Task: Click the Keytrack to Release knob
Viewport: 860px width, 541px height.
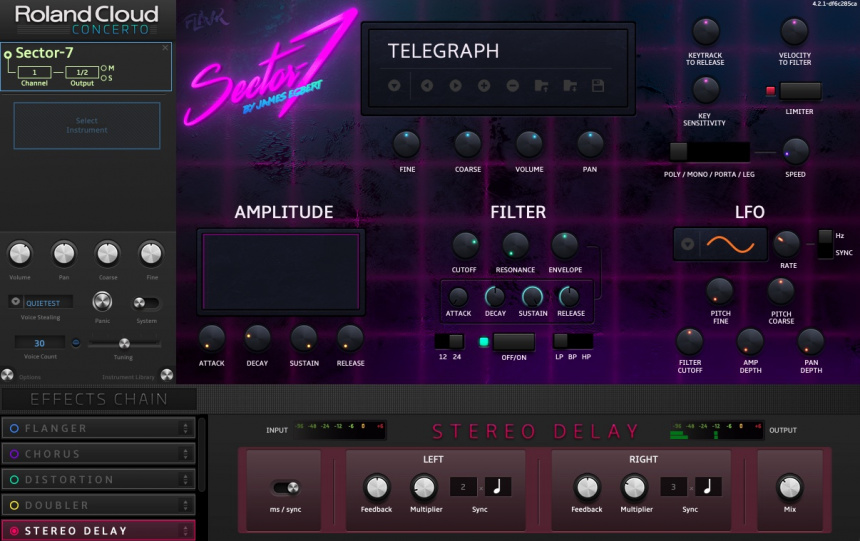Action: pos(705,31)
